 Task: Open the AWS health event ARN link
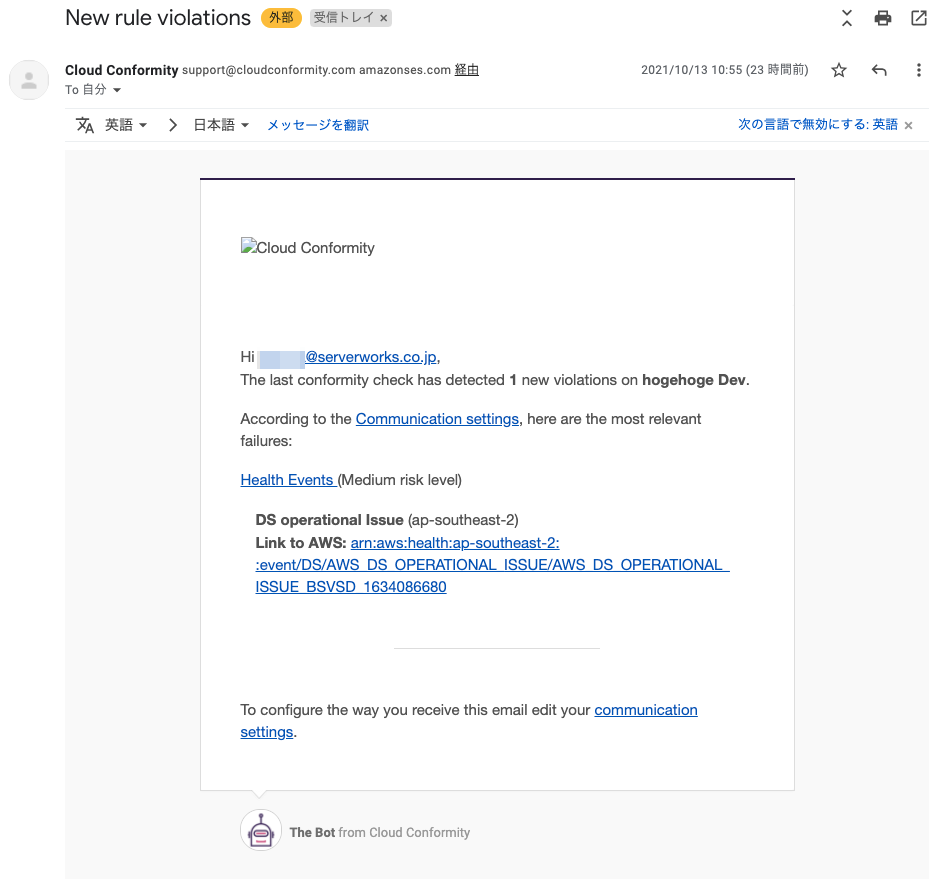coord(492,565)
